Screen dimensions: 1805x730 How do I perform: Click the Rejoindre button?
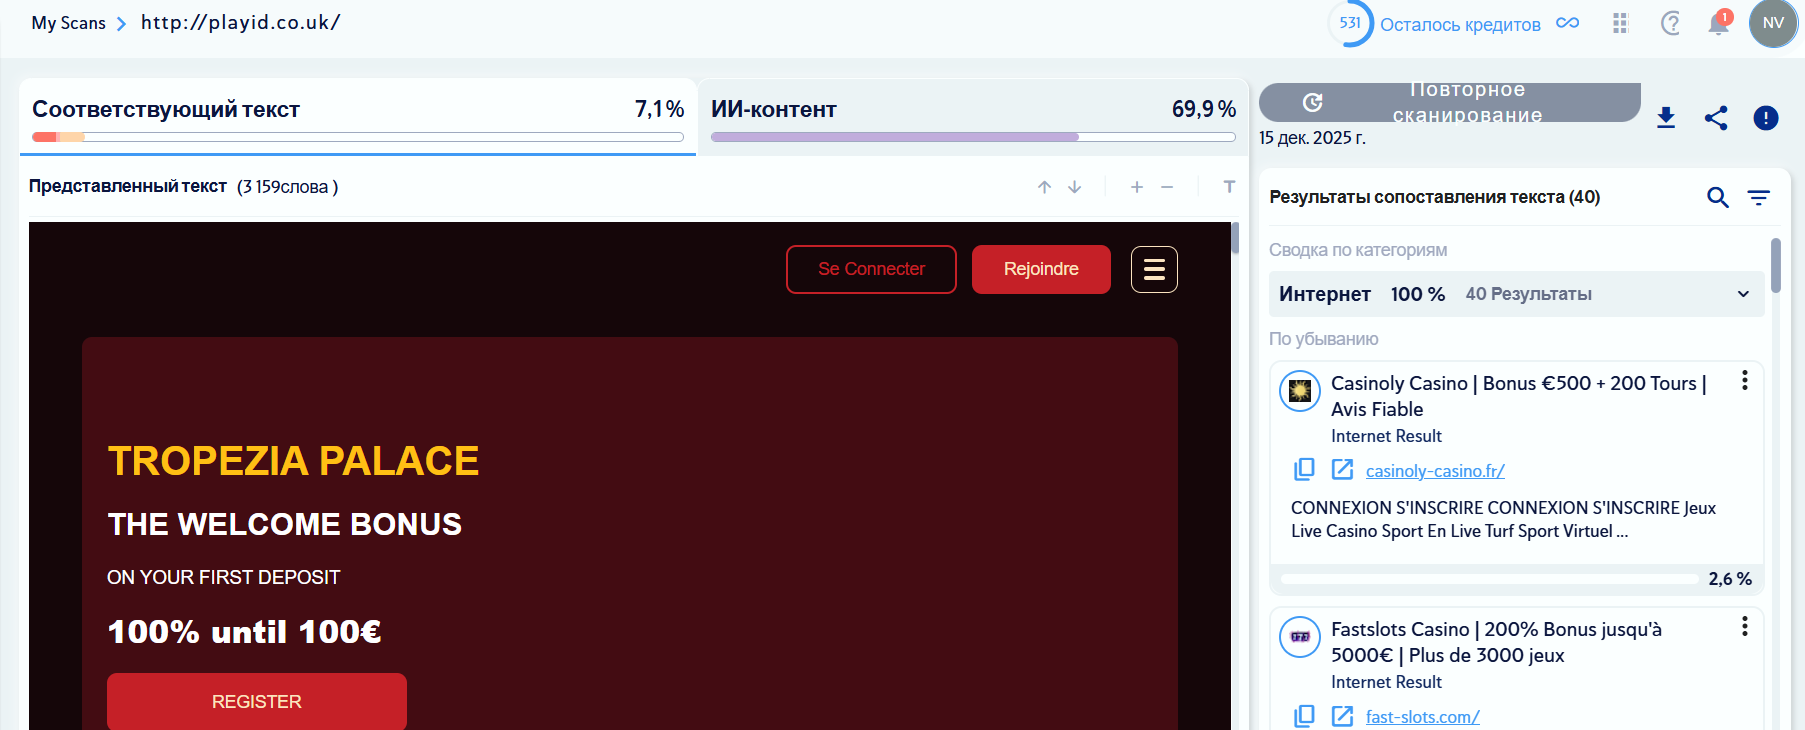1041,269
